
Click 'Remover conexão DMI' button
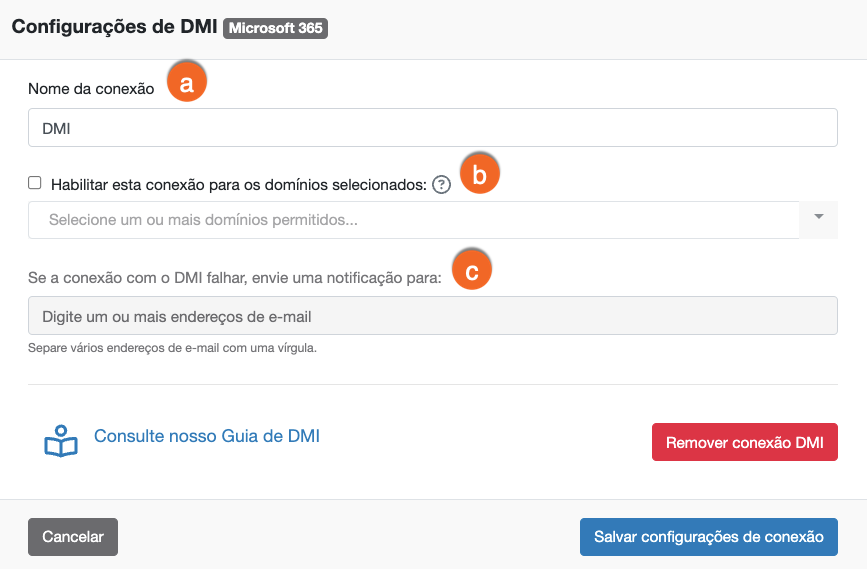point(745,442)
